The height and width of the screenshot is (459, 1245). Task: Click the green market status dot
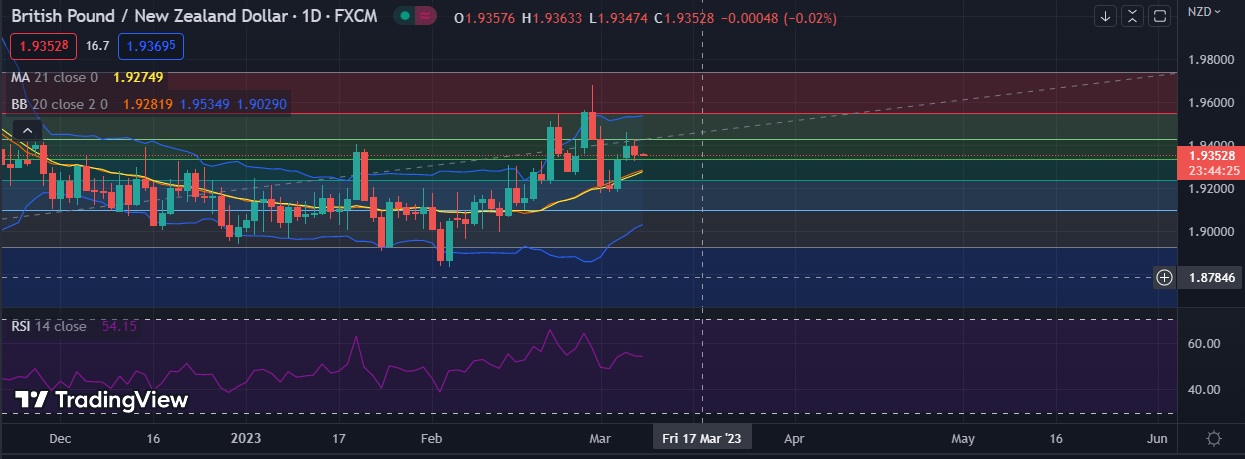pyautogui.click(x=403, y=16)
